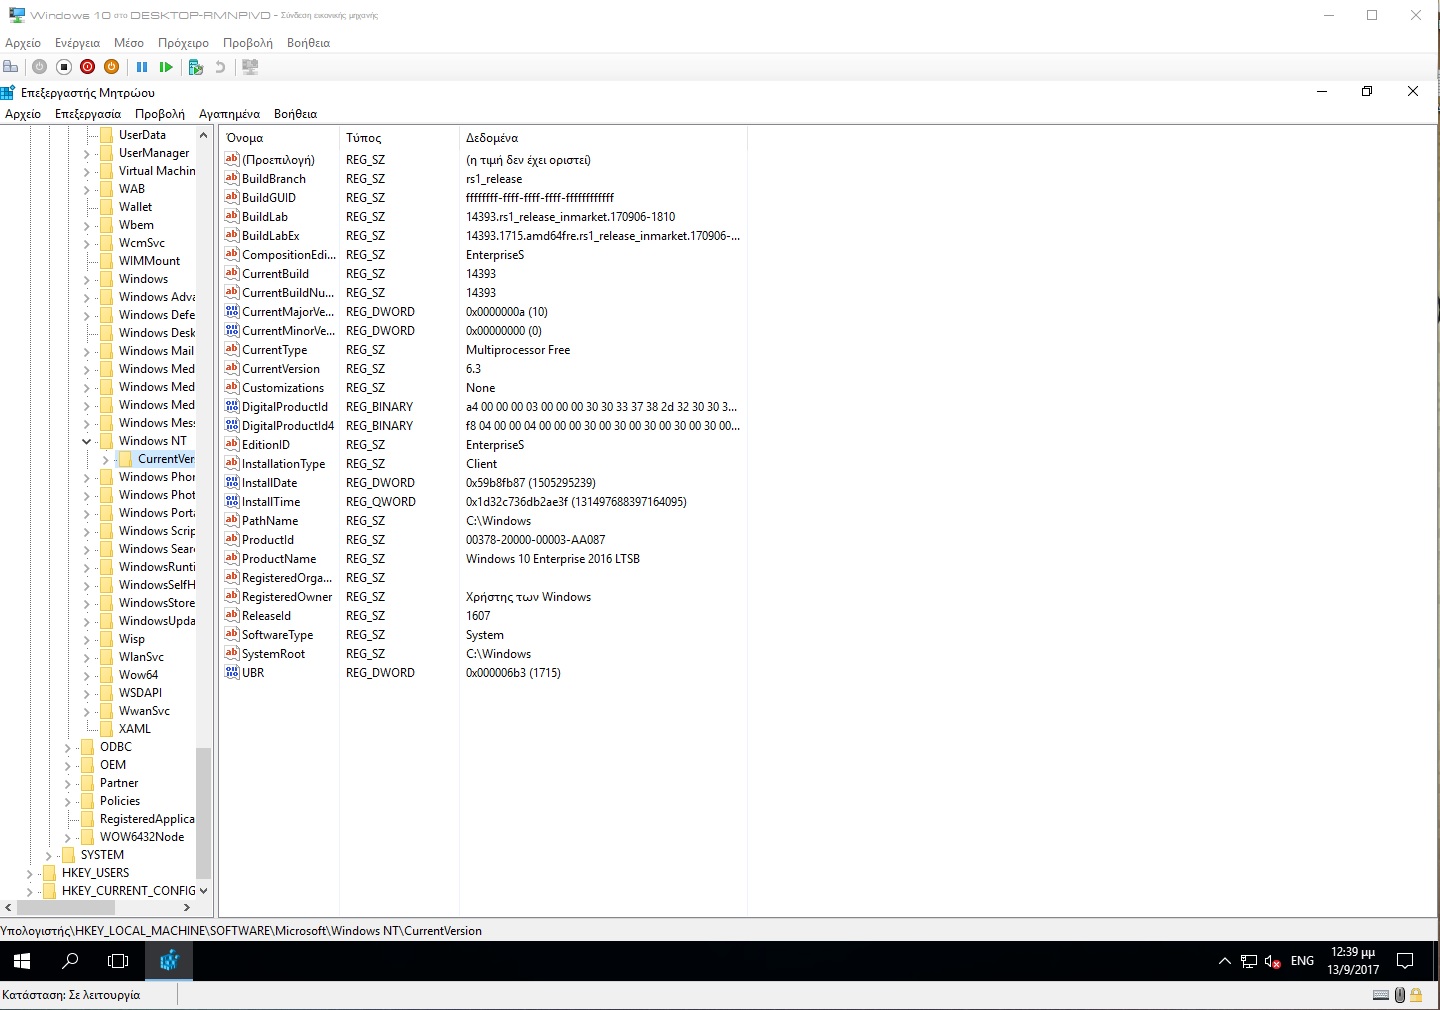Click the data 'Windows 10 Enterprise 2016 LTSB'
This screenshot has height=1010, width=1440.
coord(553,558)
